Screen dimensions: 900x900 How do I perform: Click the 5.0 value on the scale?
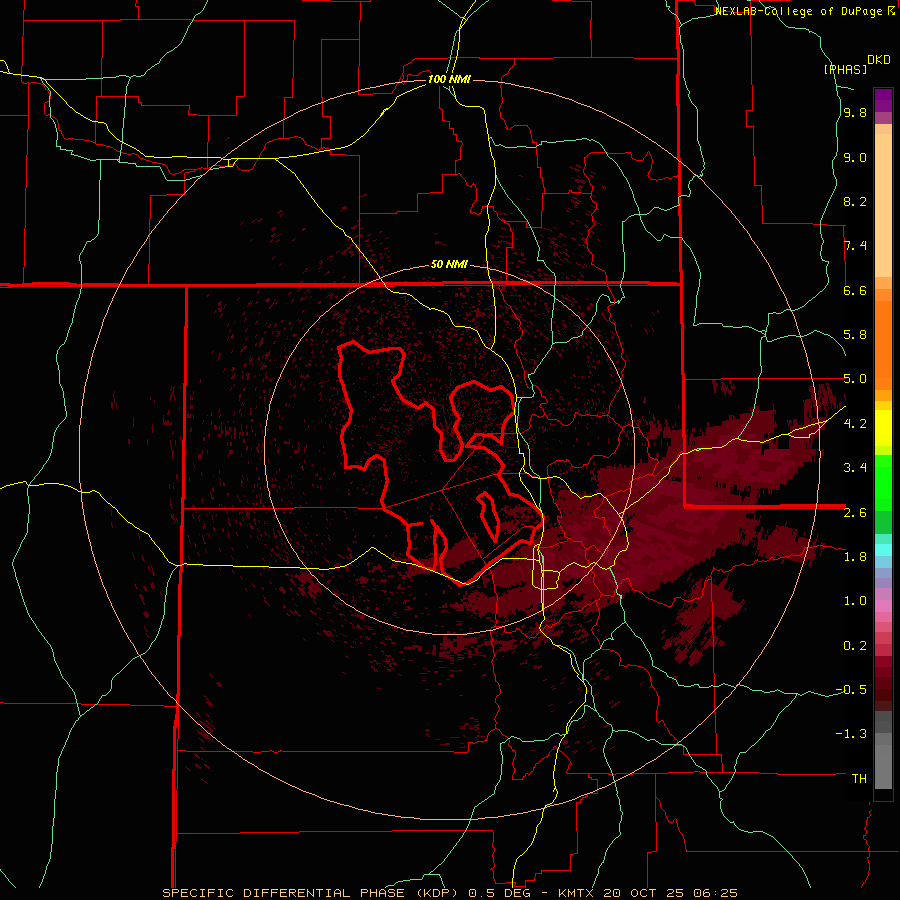tap(855, 379)
